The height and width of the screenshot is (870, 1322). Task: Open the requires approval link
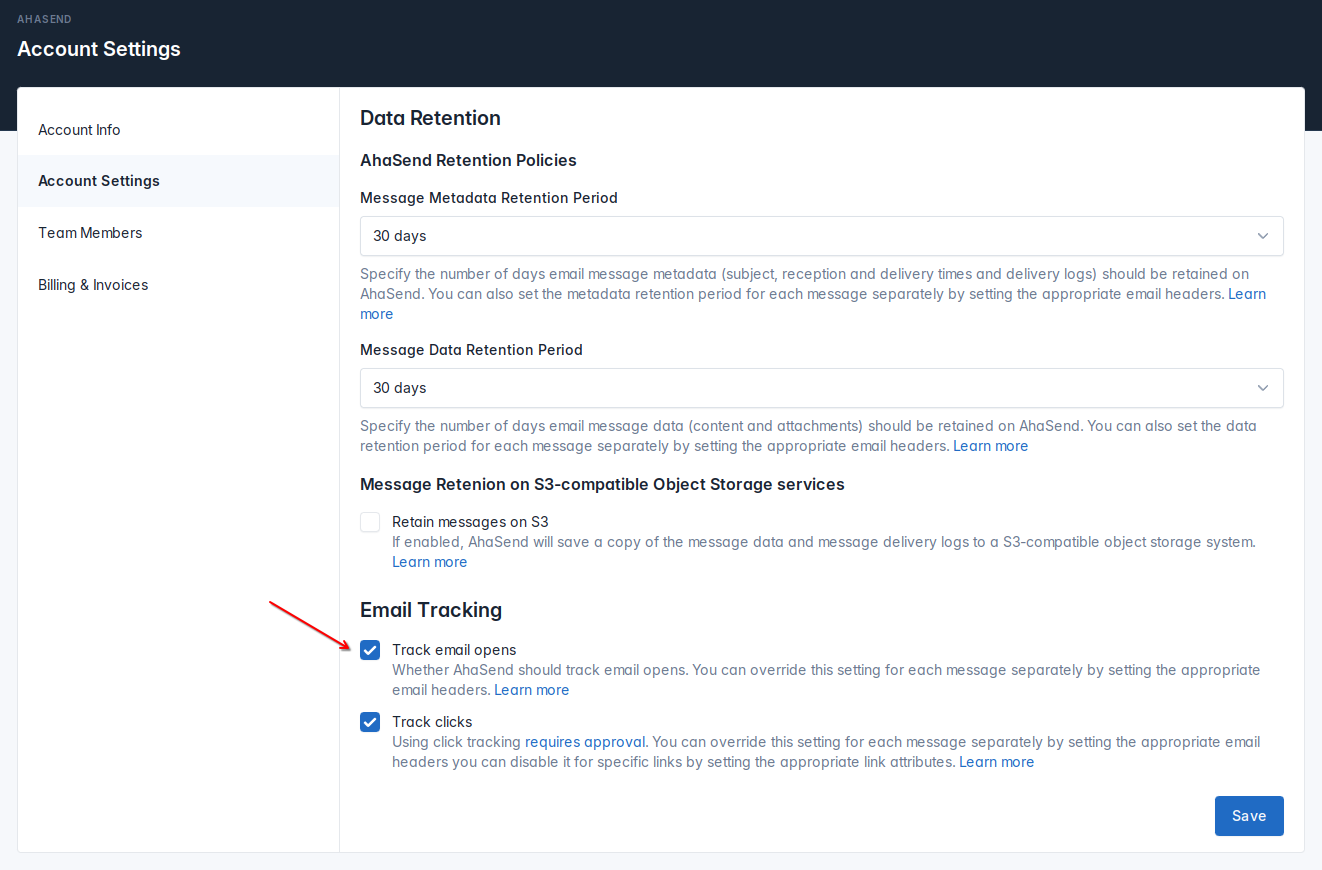point(586,742)
